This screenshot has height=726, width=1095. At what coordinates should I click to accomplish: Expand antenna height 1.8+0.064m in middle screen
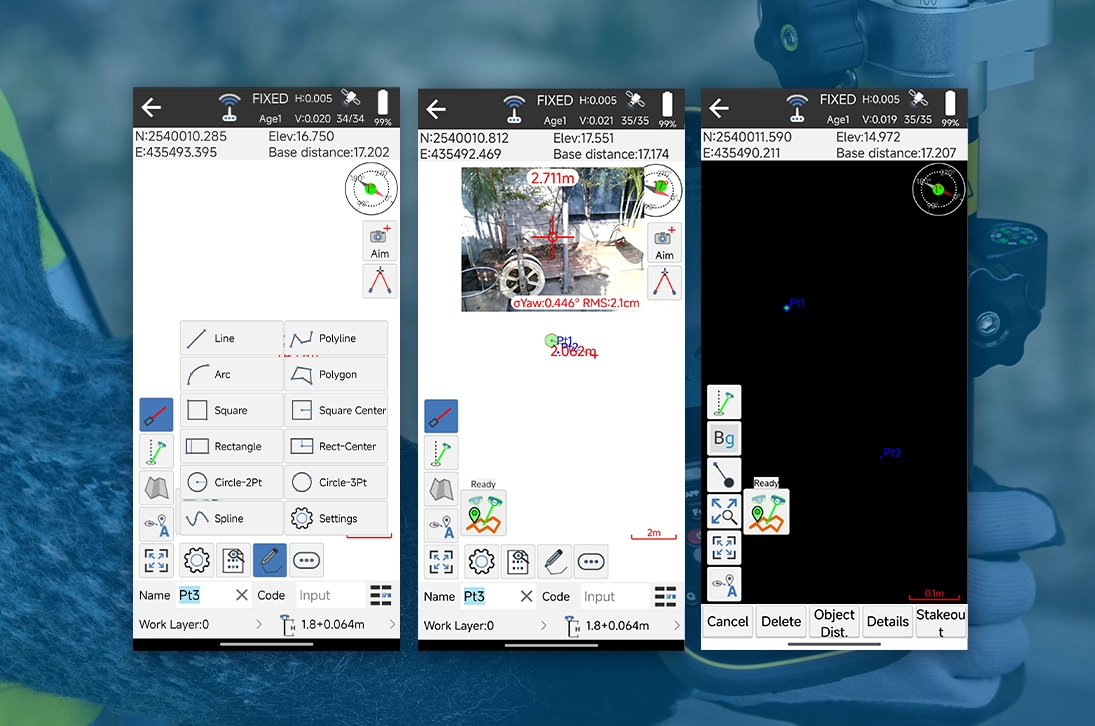pyautogui.click(x=620, y=626)
